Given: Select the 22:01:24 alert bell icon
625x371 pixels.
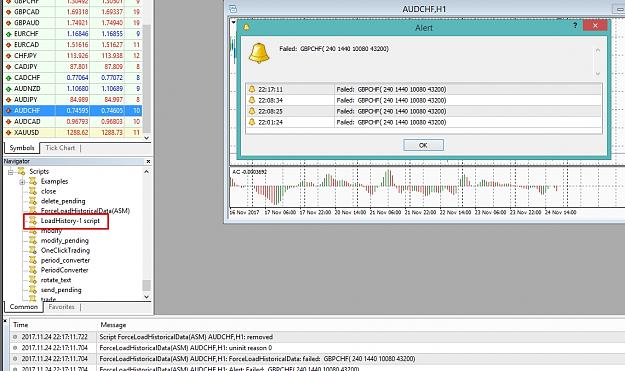Looking at the screenshot, I should tap(252, 122).
